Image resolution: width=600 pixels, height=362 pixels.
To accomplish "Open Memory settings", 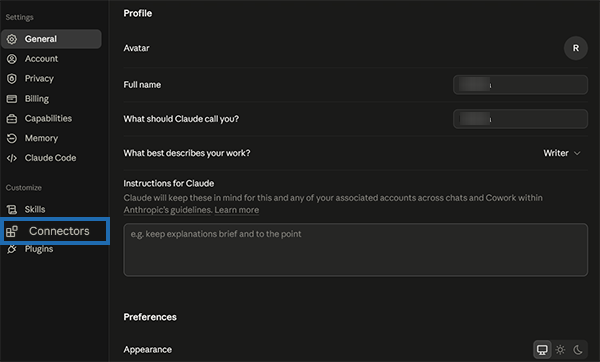I will 51,138.
